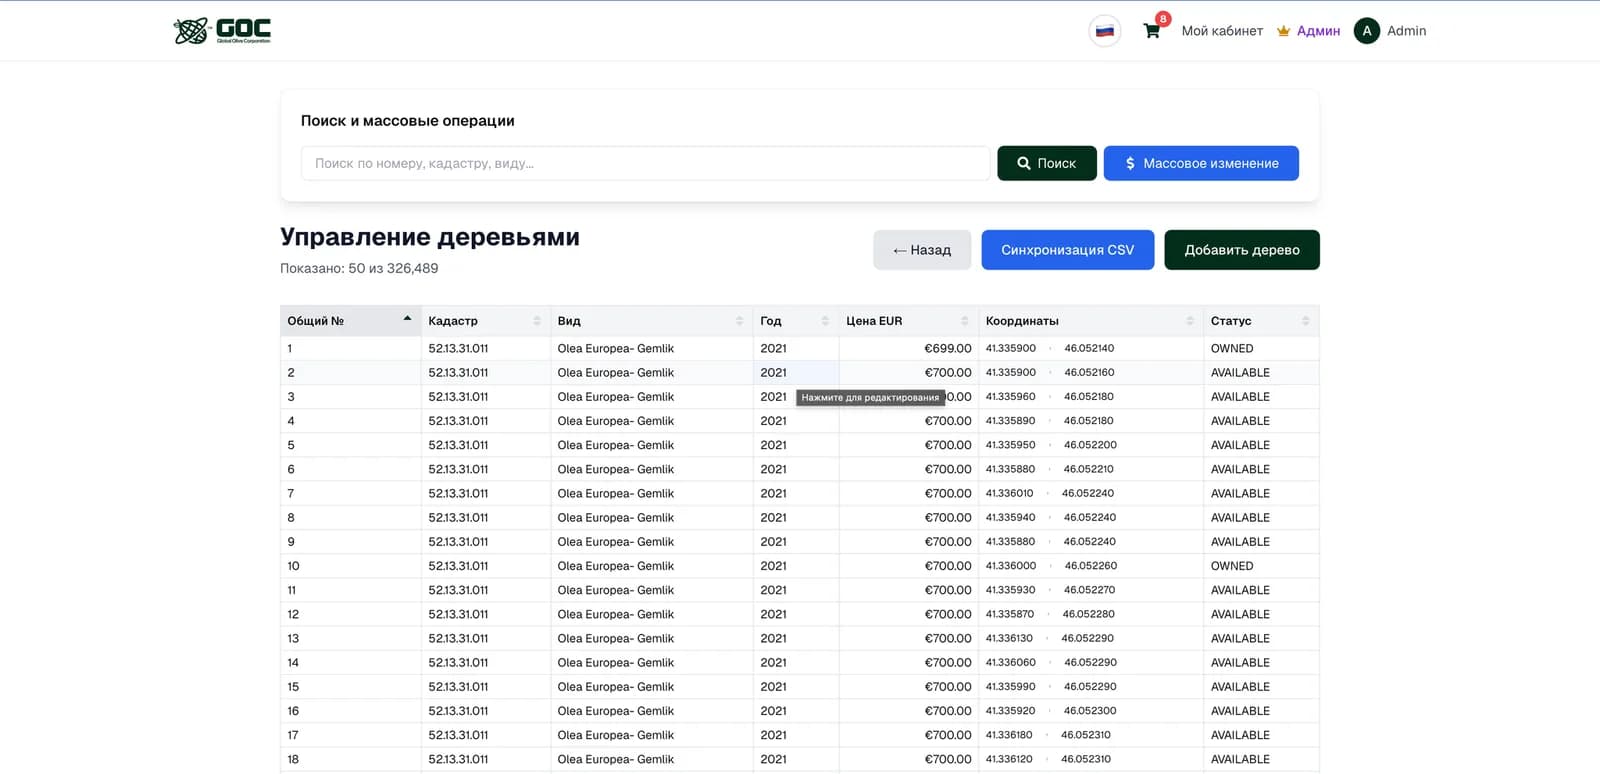
Task: Click coordinate 41.336130 in row 13
Action: point(1009,638)
